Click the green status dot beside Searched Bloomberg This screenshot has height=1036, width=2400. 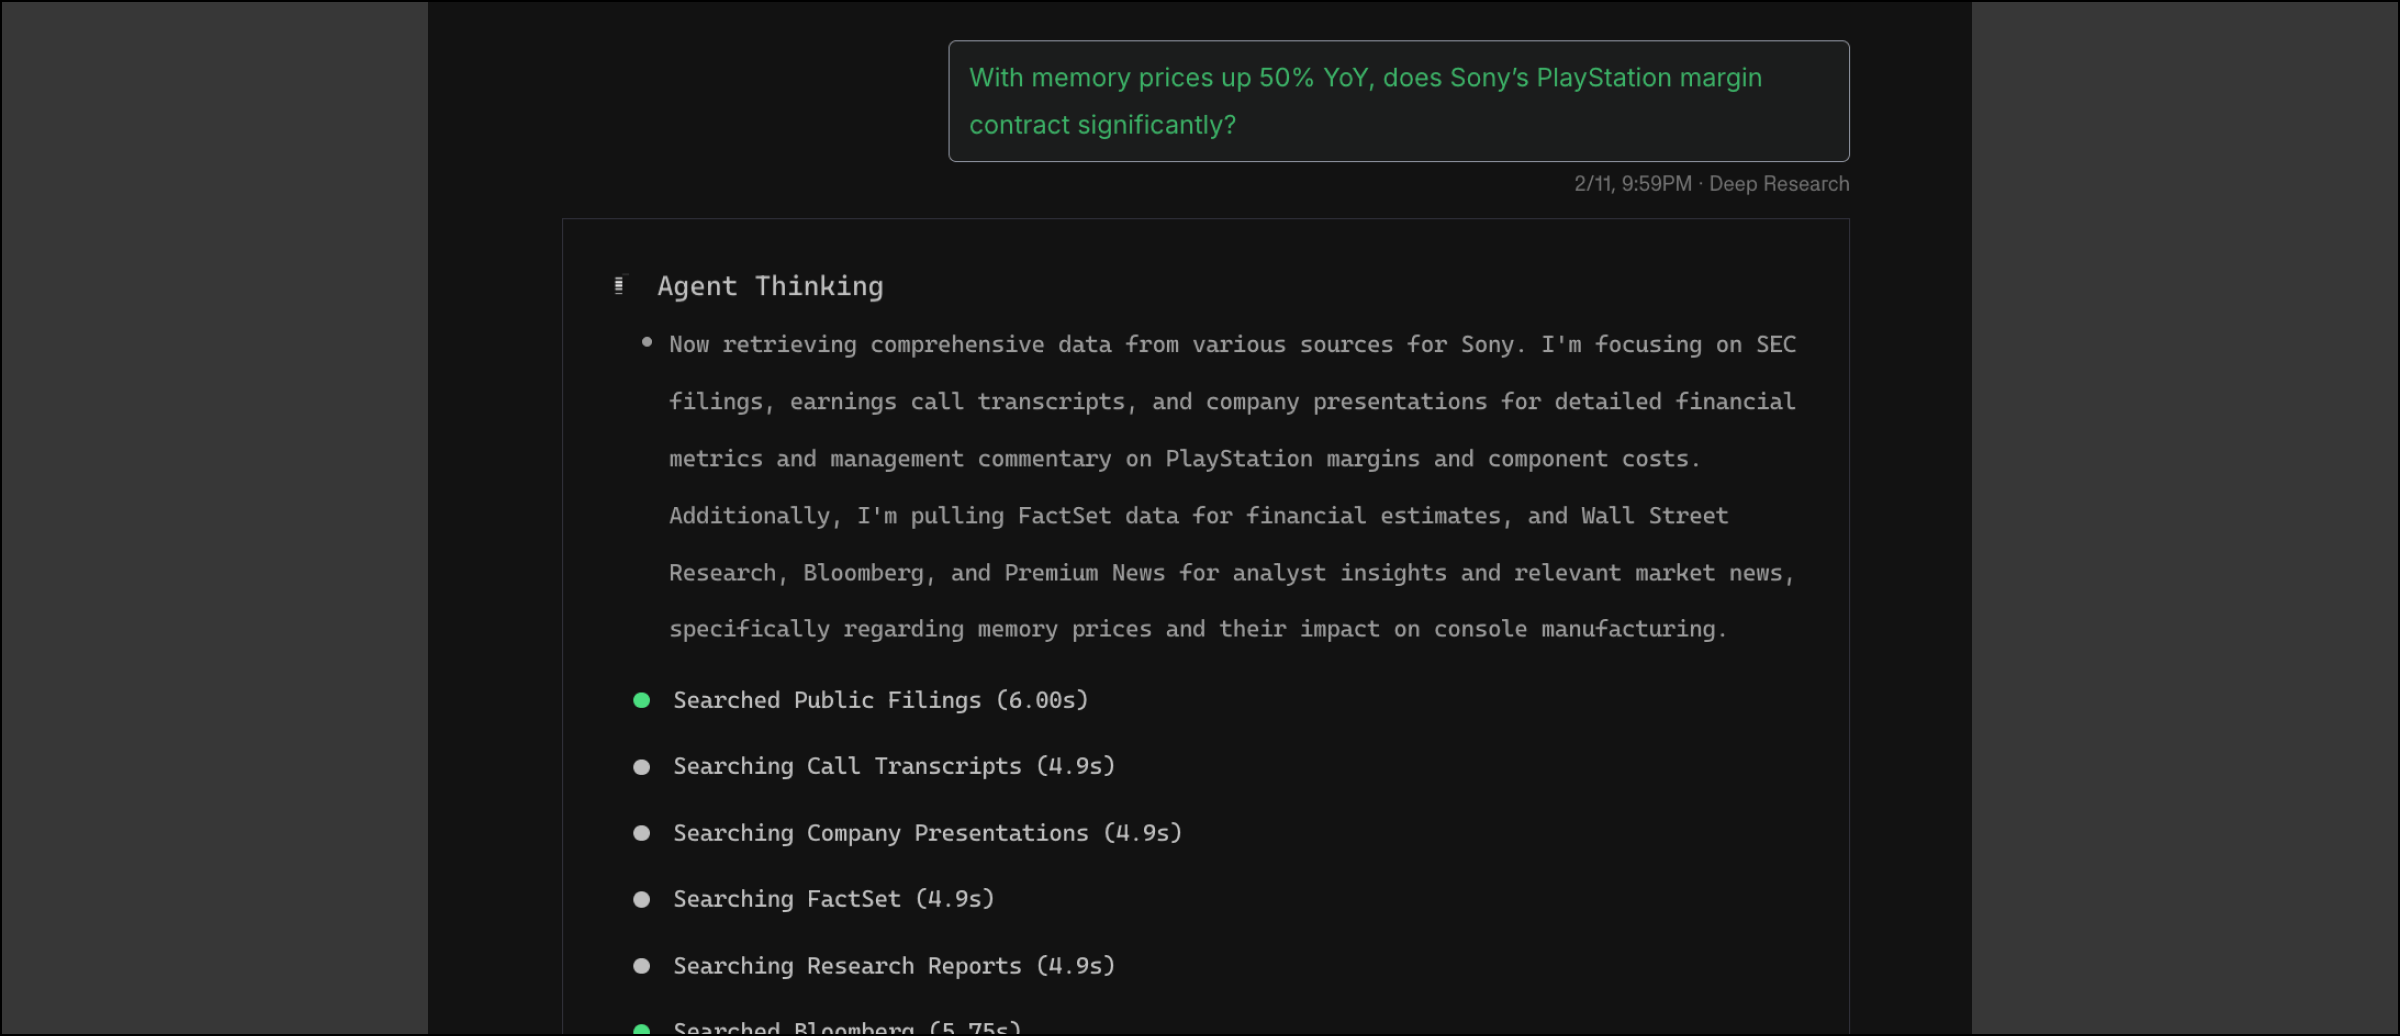click(x=642, y=1029)
